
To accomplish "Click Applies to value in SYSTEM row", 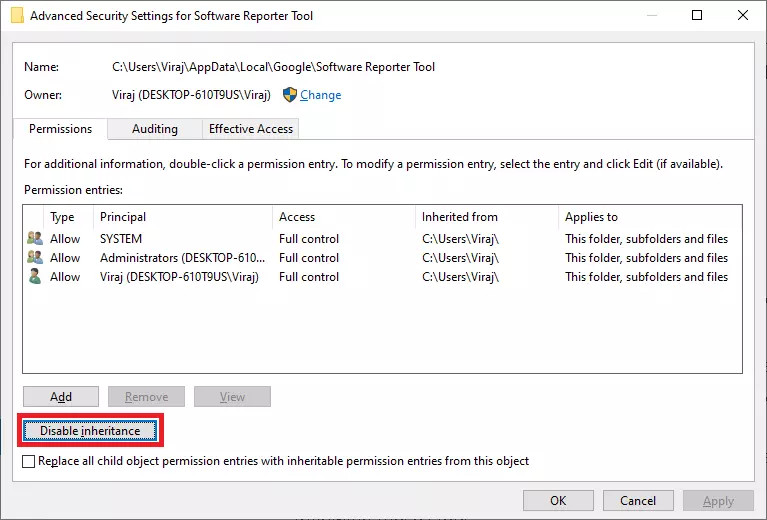I will click(646, 239).
